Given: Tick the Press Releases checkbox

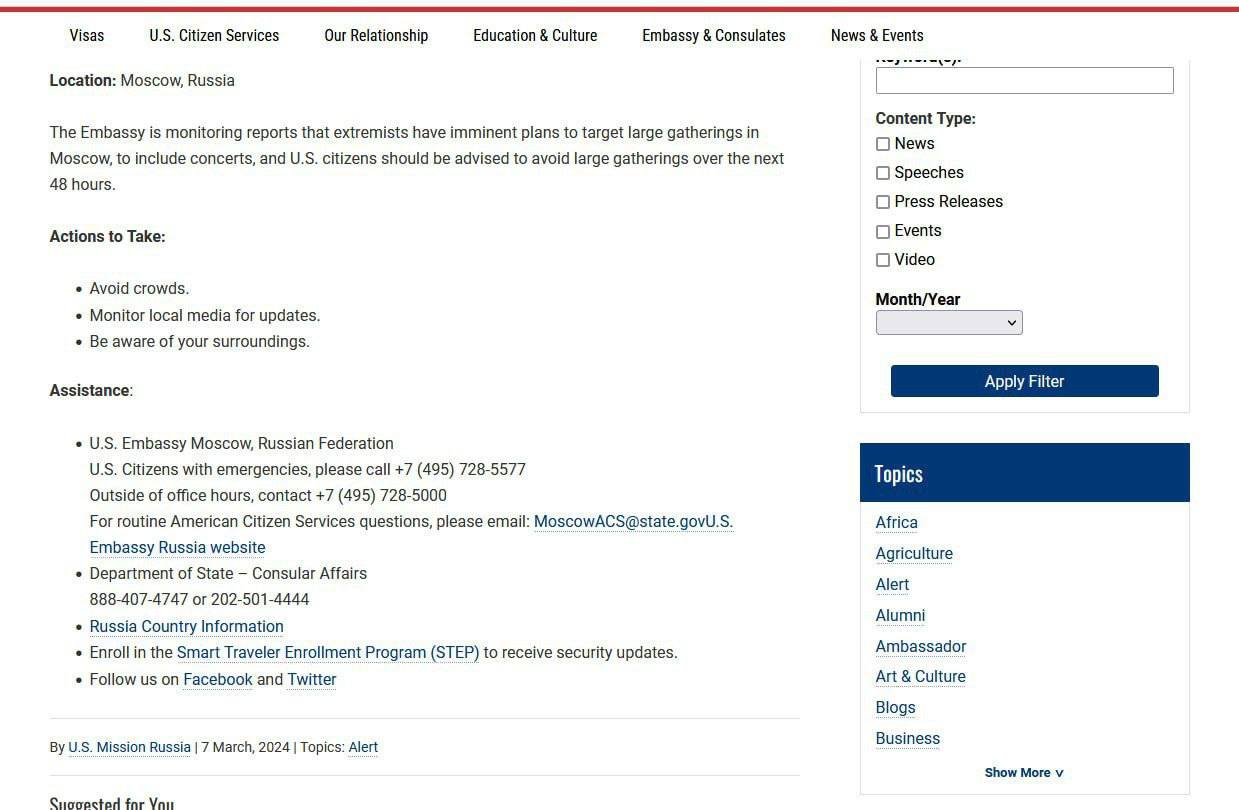Looking at the screenshot, I should point(882,202).
